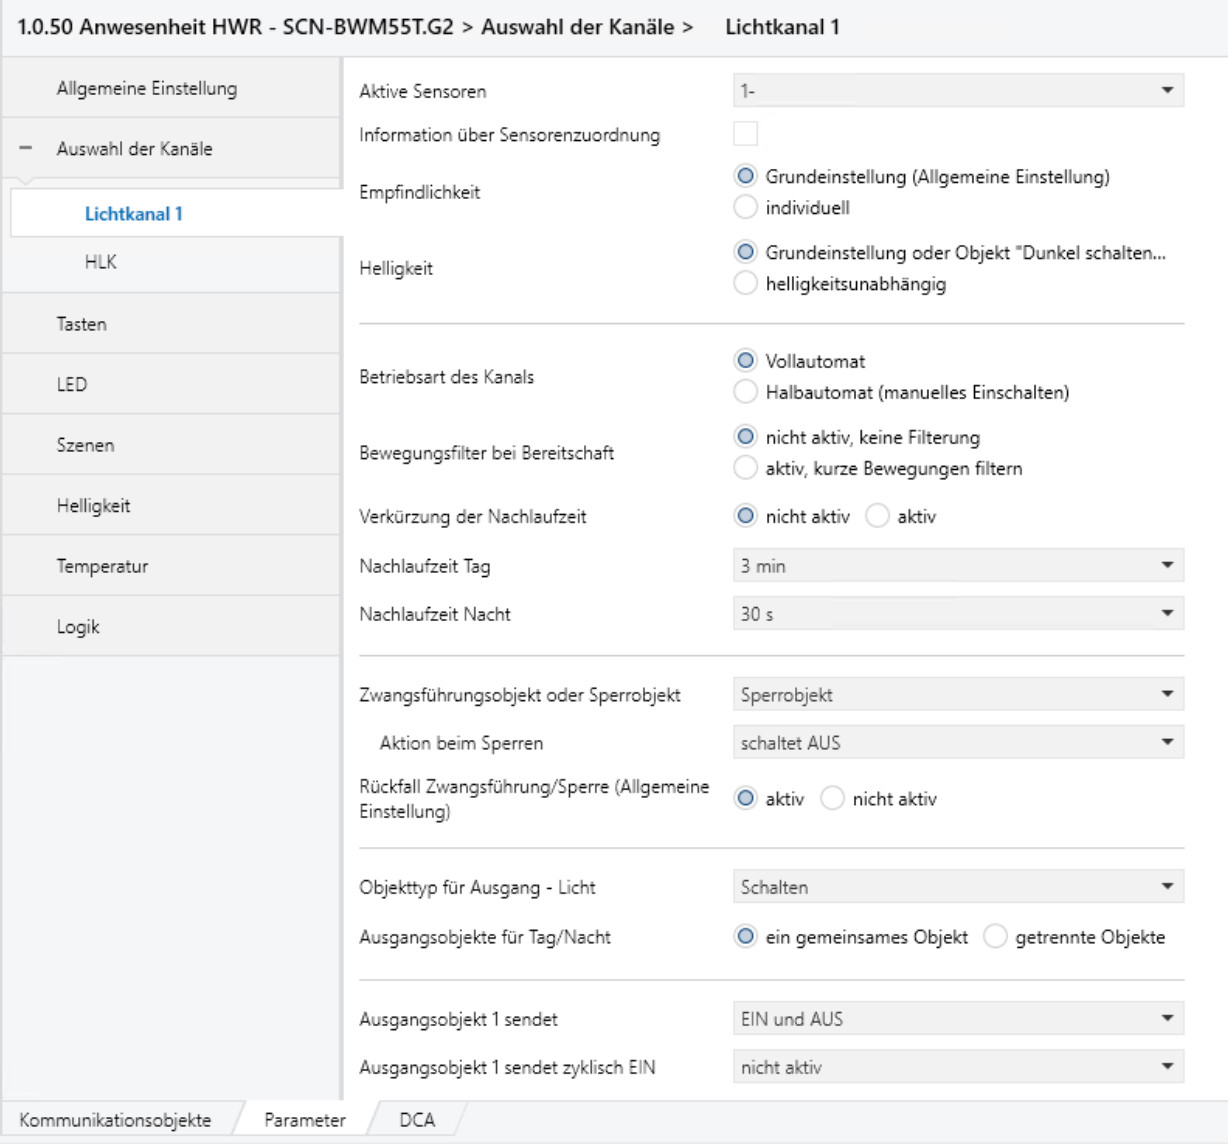Navigate to Allgemeine Einstellung page
The width and height of the screenshot is (1228, 1144).
[147, 88]
